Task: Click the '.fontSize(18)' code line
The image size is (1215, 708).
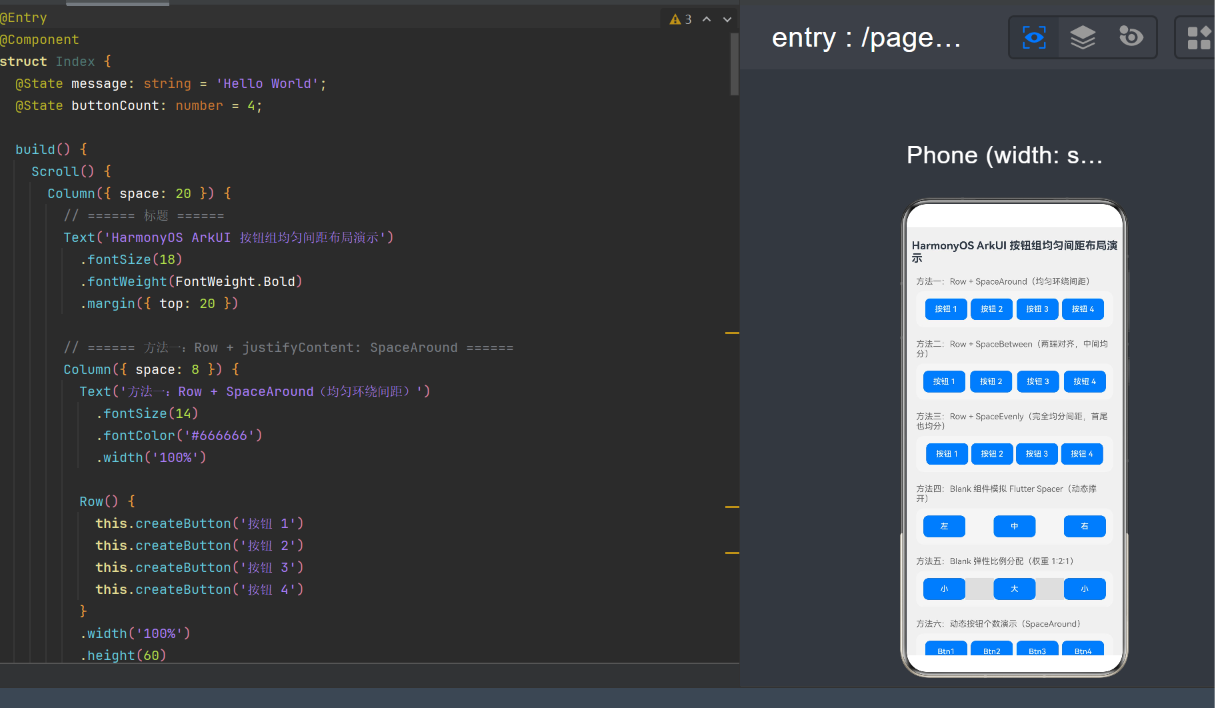Action: [131, 259]
